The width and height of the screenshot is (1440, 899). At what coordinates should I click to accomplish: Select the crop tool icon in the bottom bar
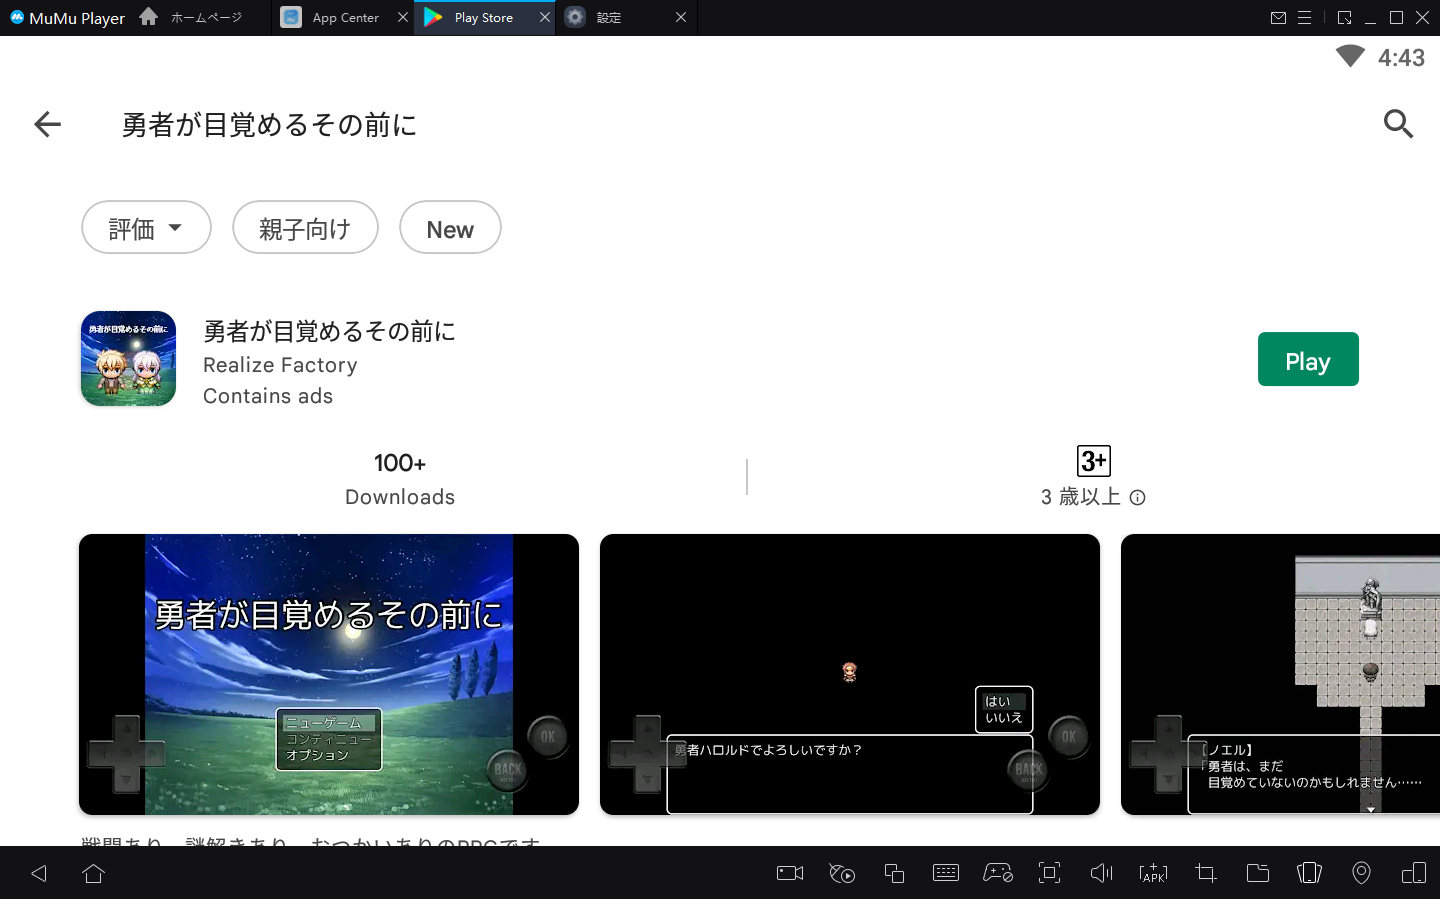point(1206,873)
